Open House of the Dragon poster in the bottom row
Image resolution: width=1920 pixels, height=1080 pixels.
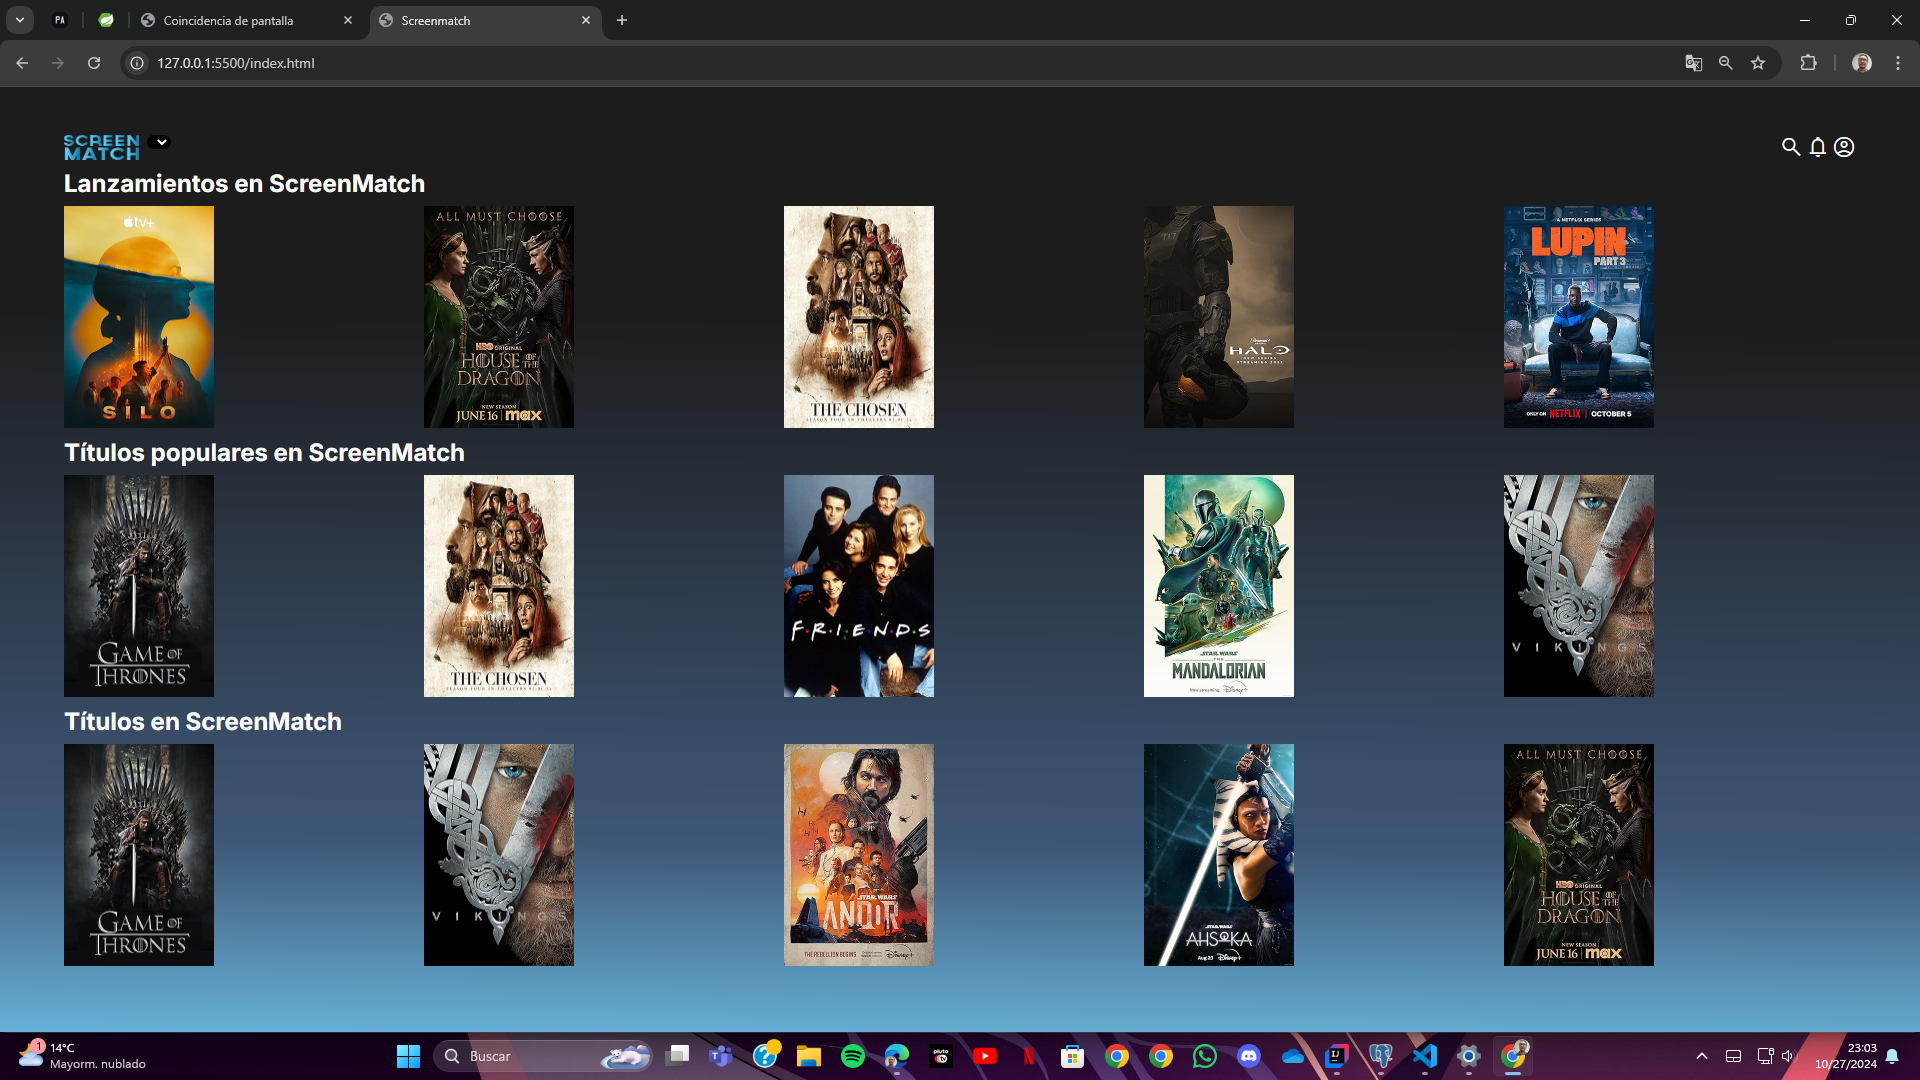(1579, 855)
